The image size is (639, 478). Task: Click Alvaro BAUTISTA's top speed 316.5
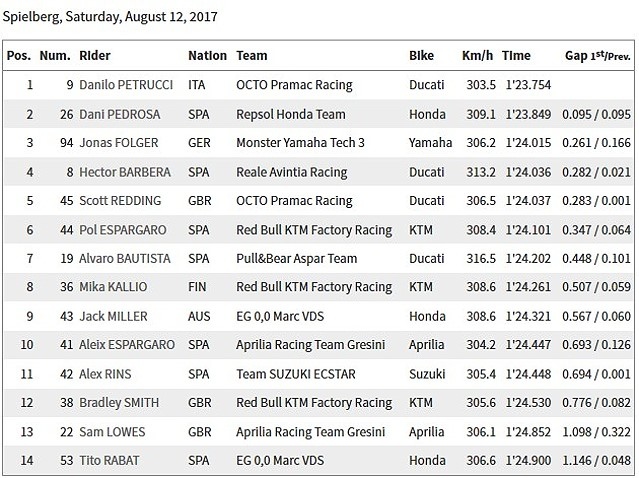point(477,258)
